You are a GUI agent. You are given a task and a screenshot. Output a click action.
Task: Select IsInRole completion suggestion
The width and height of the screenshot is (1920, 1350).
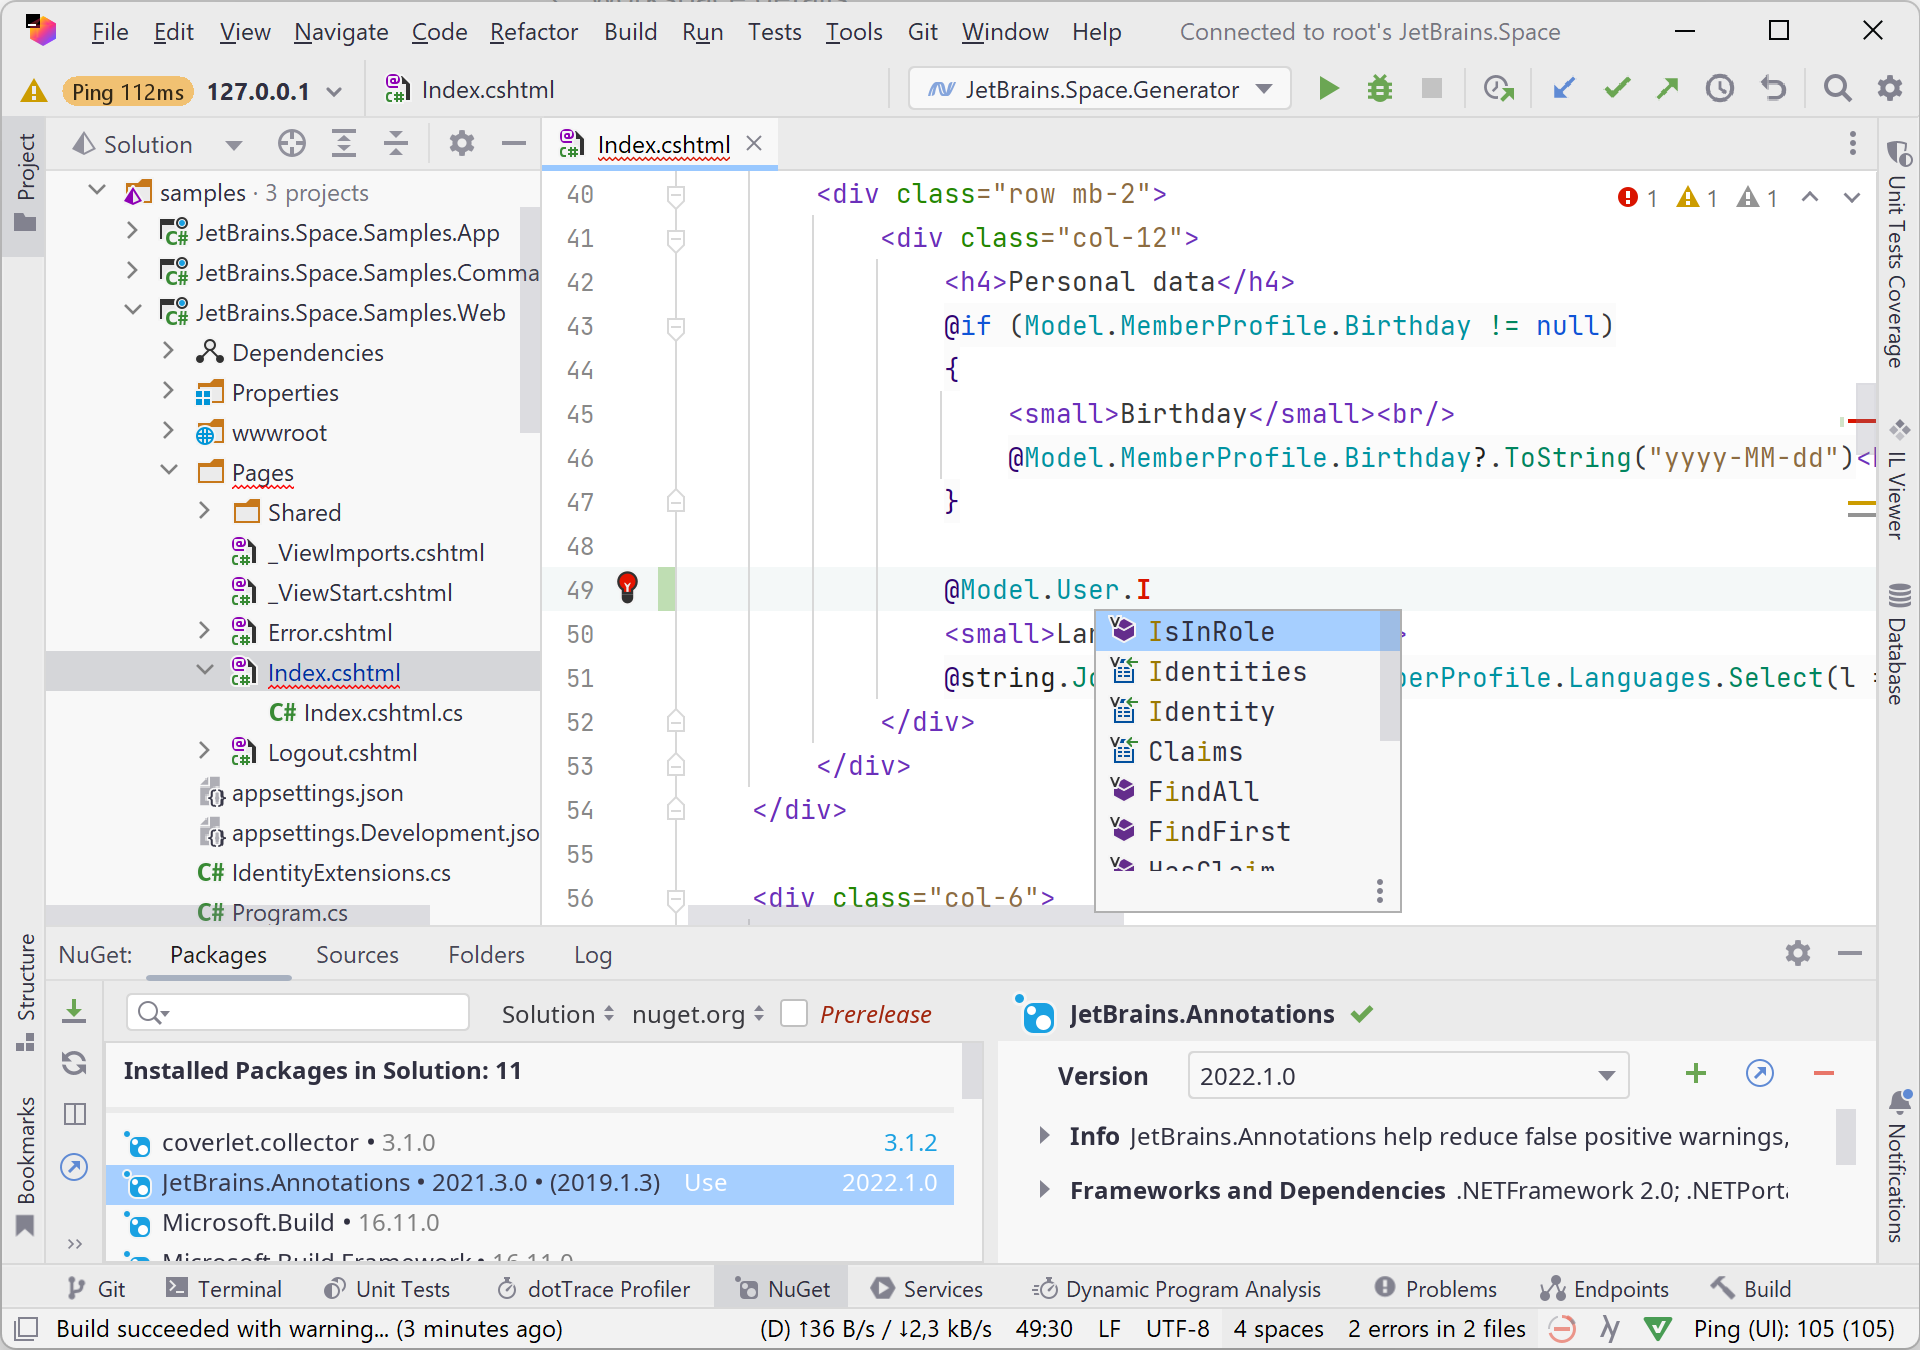click(1238, 631)
